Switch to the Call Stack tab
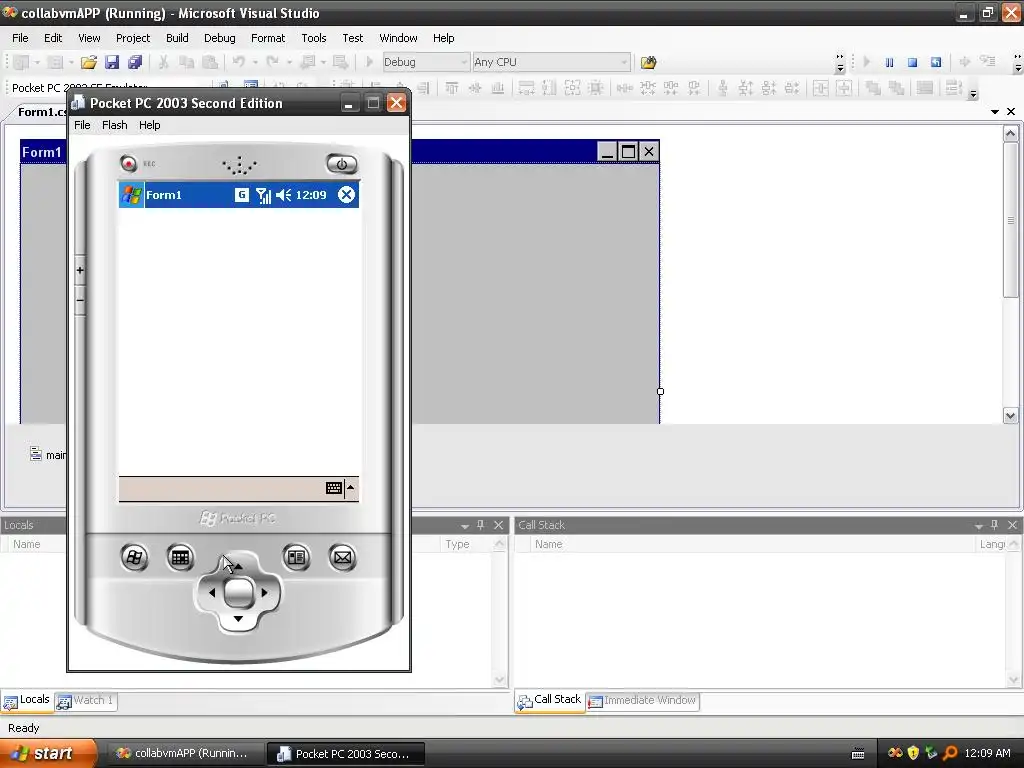Screen dimensions: 1024x768 549,700
